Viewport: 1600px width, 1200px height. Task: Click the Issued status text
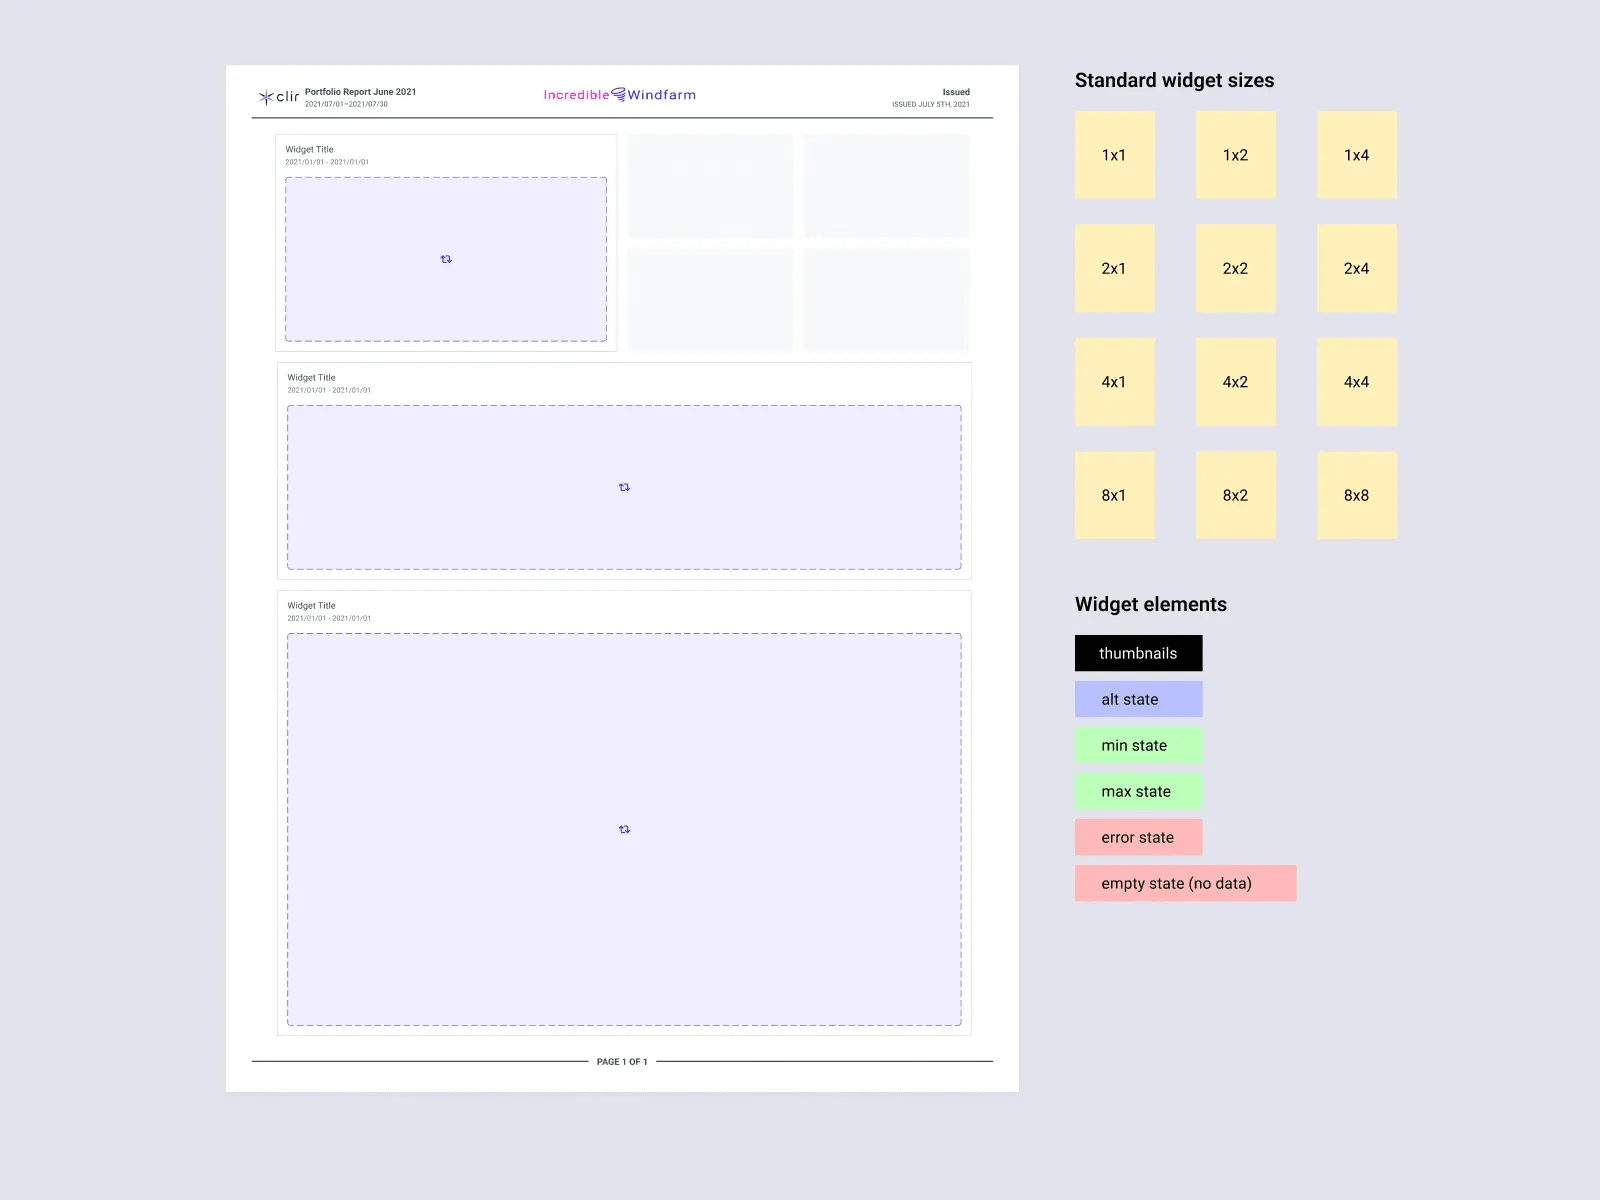[956, 92]
